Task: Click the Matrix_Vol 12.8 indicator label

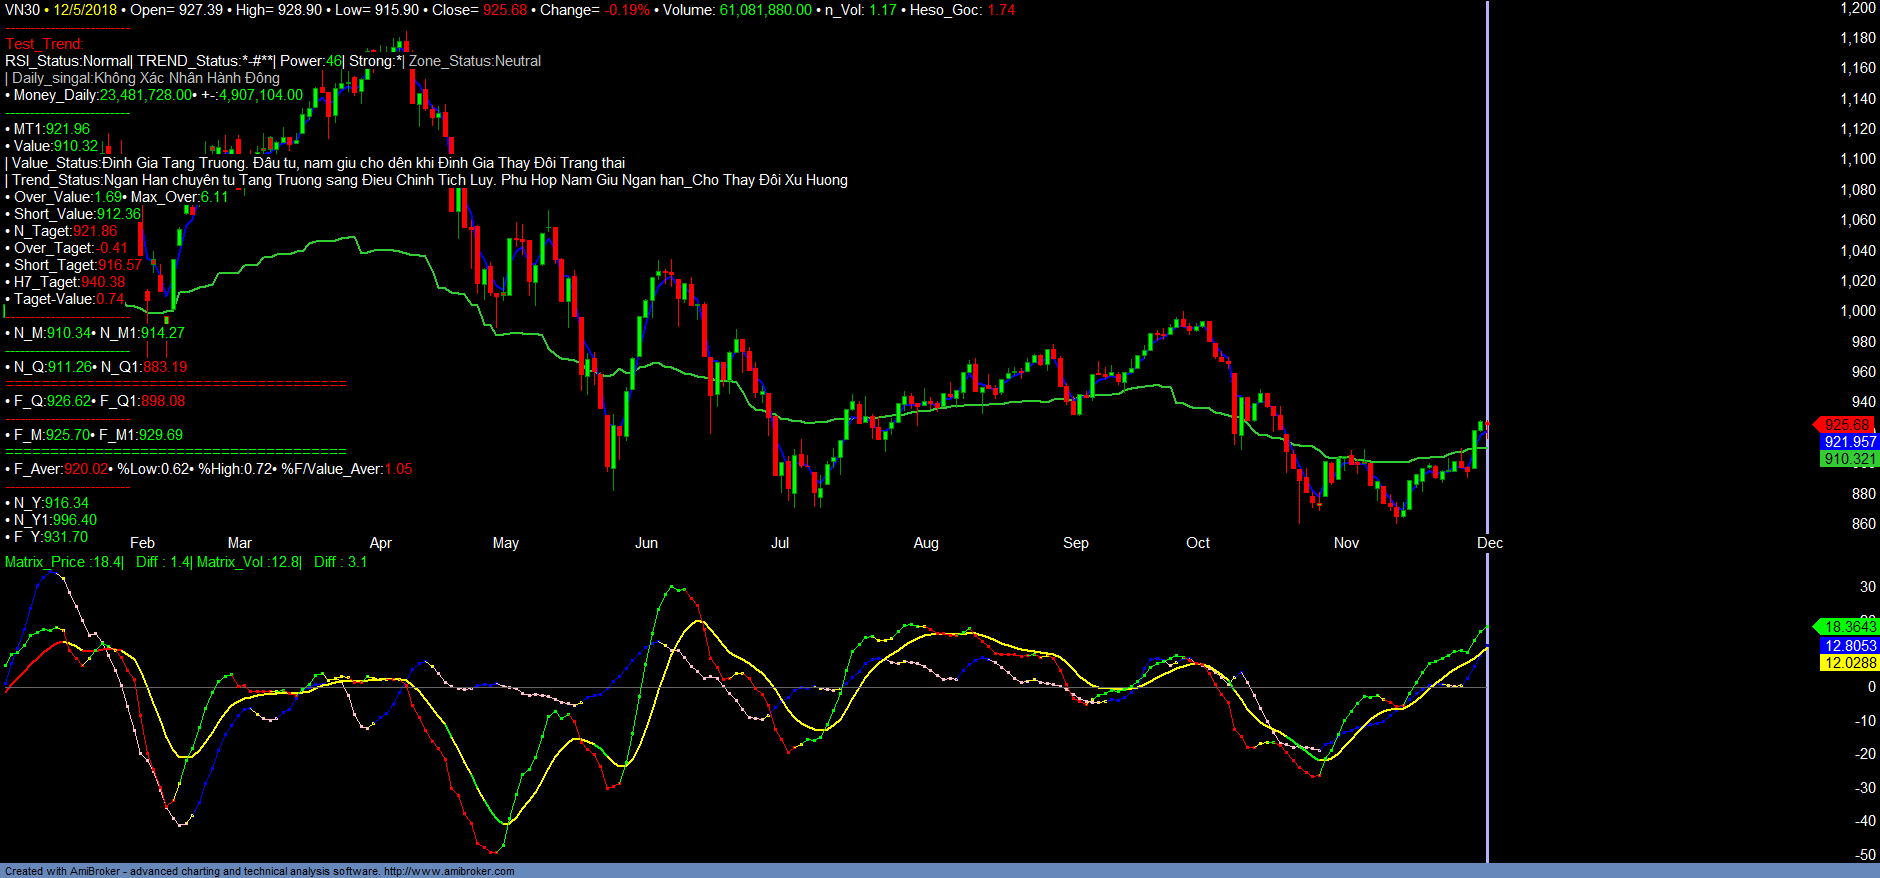Action: click(249, 562)
